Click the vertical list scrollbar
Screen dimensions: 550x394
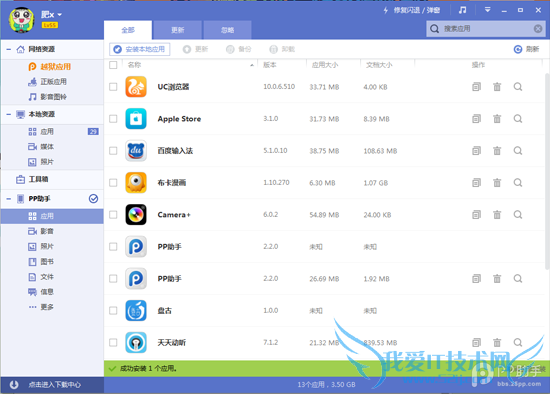tap(547, 172)
